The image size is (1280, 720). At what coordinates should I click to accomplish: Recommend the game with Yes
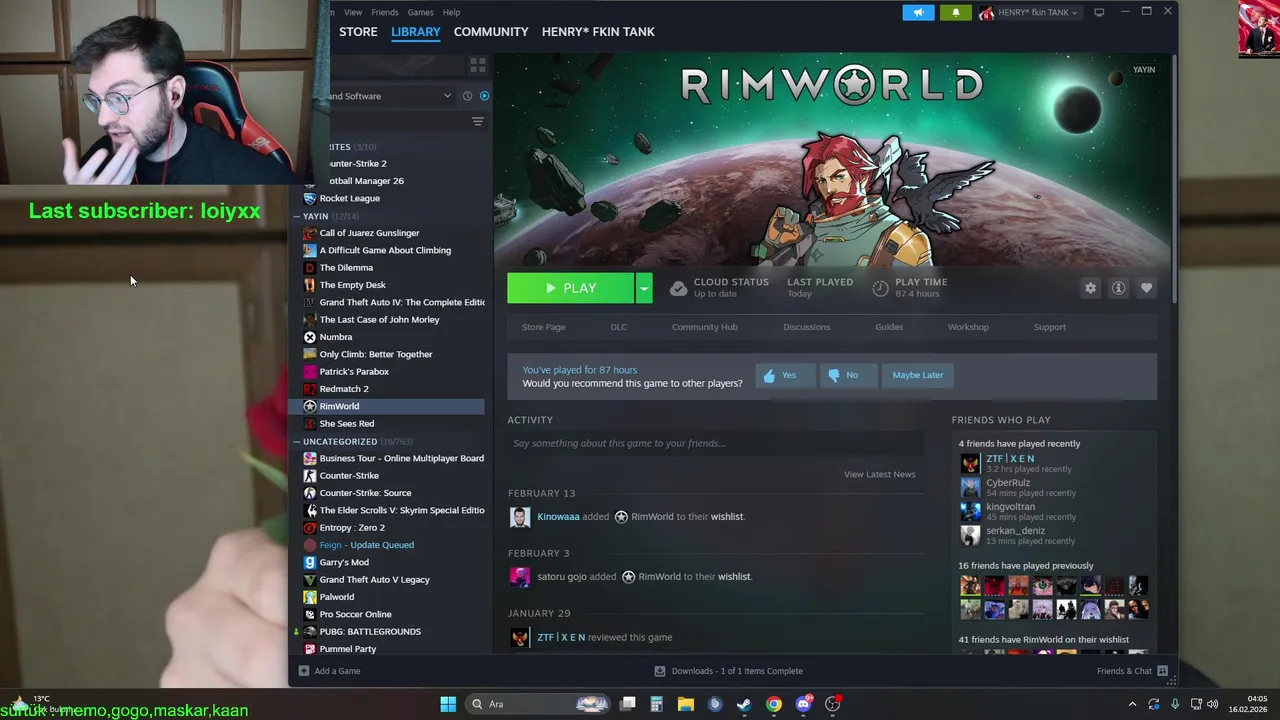tap(785, 375)
